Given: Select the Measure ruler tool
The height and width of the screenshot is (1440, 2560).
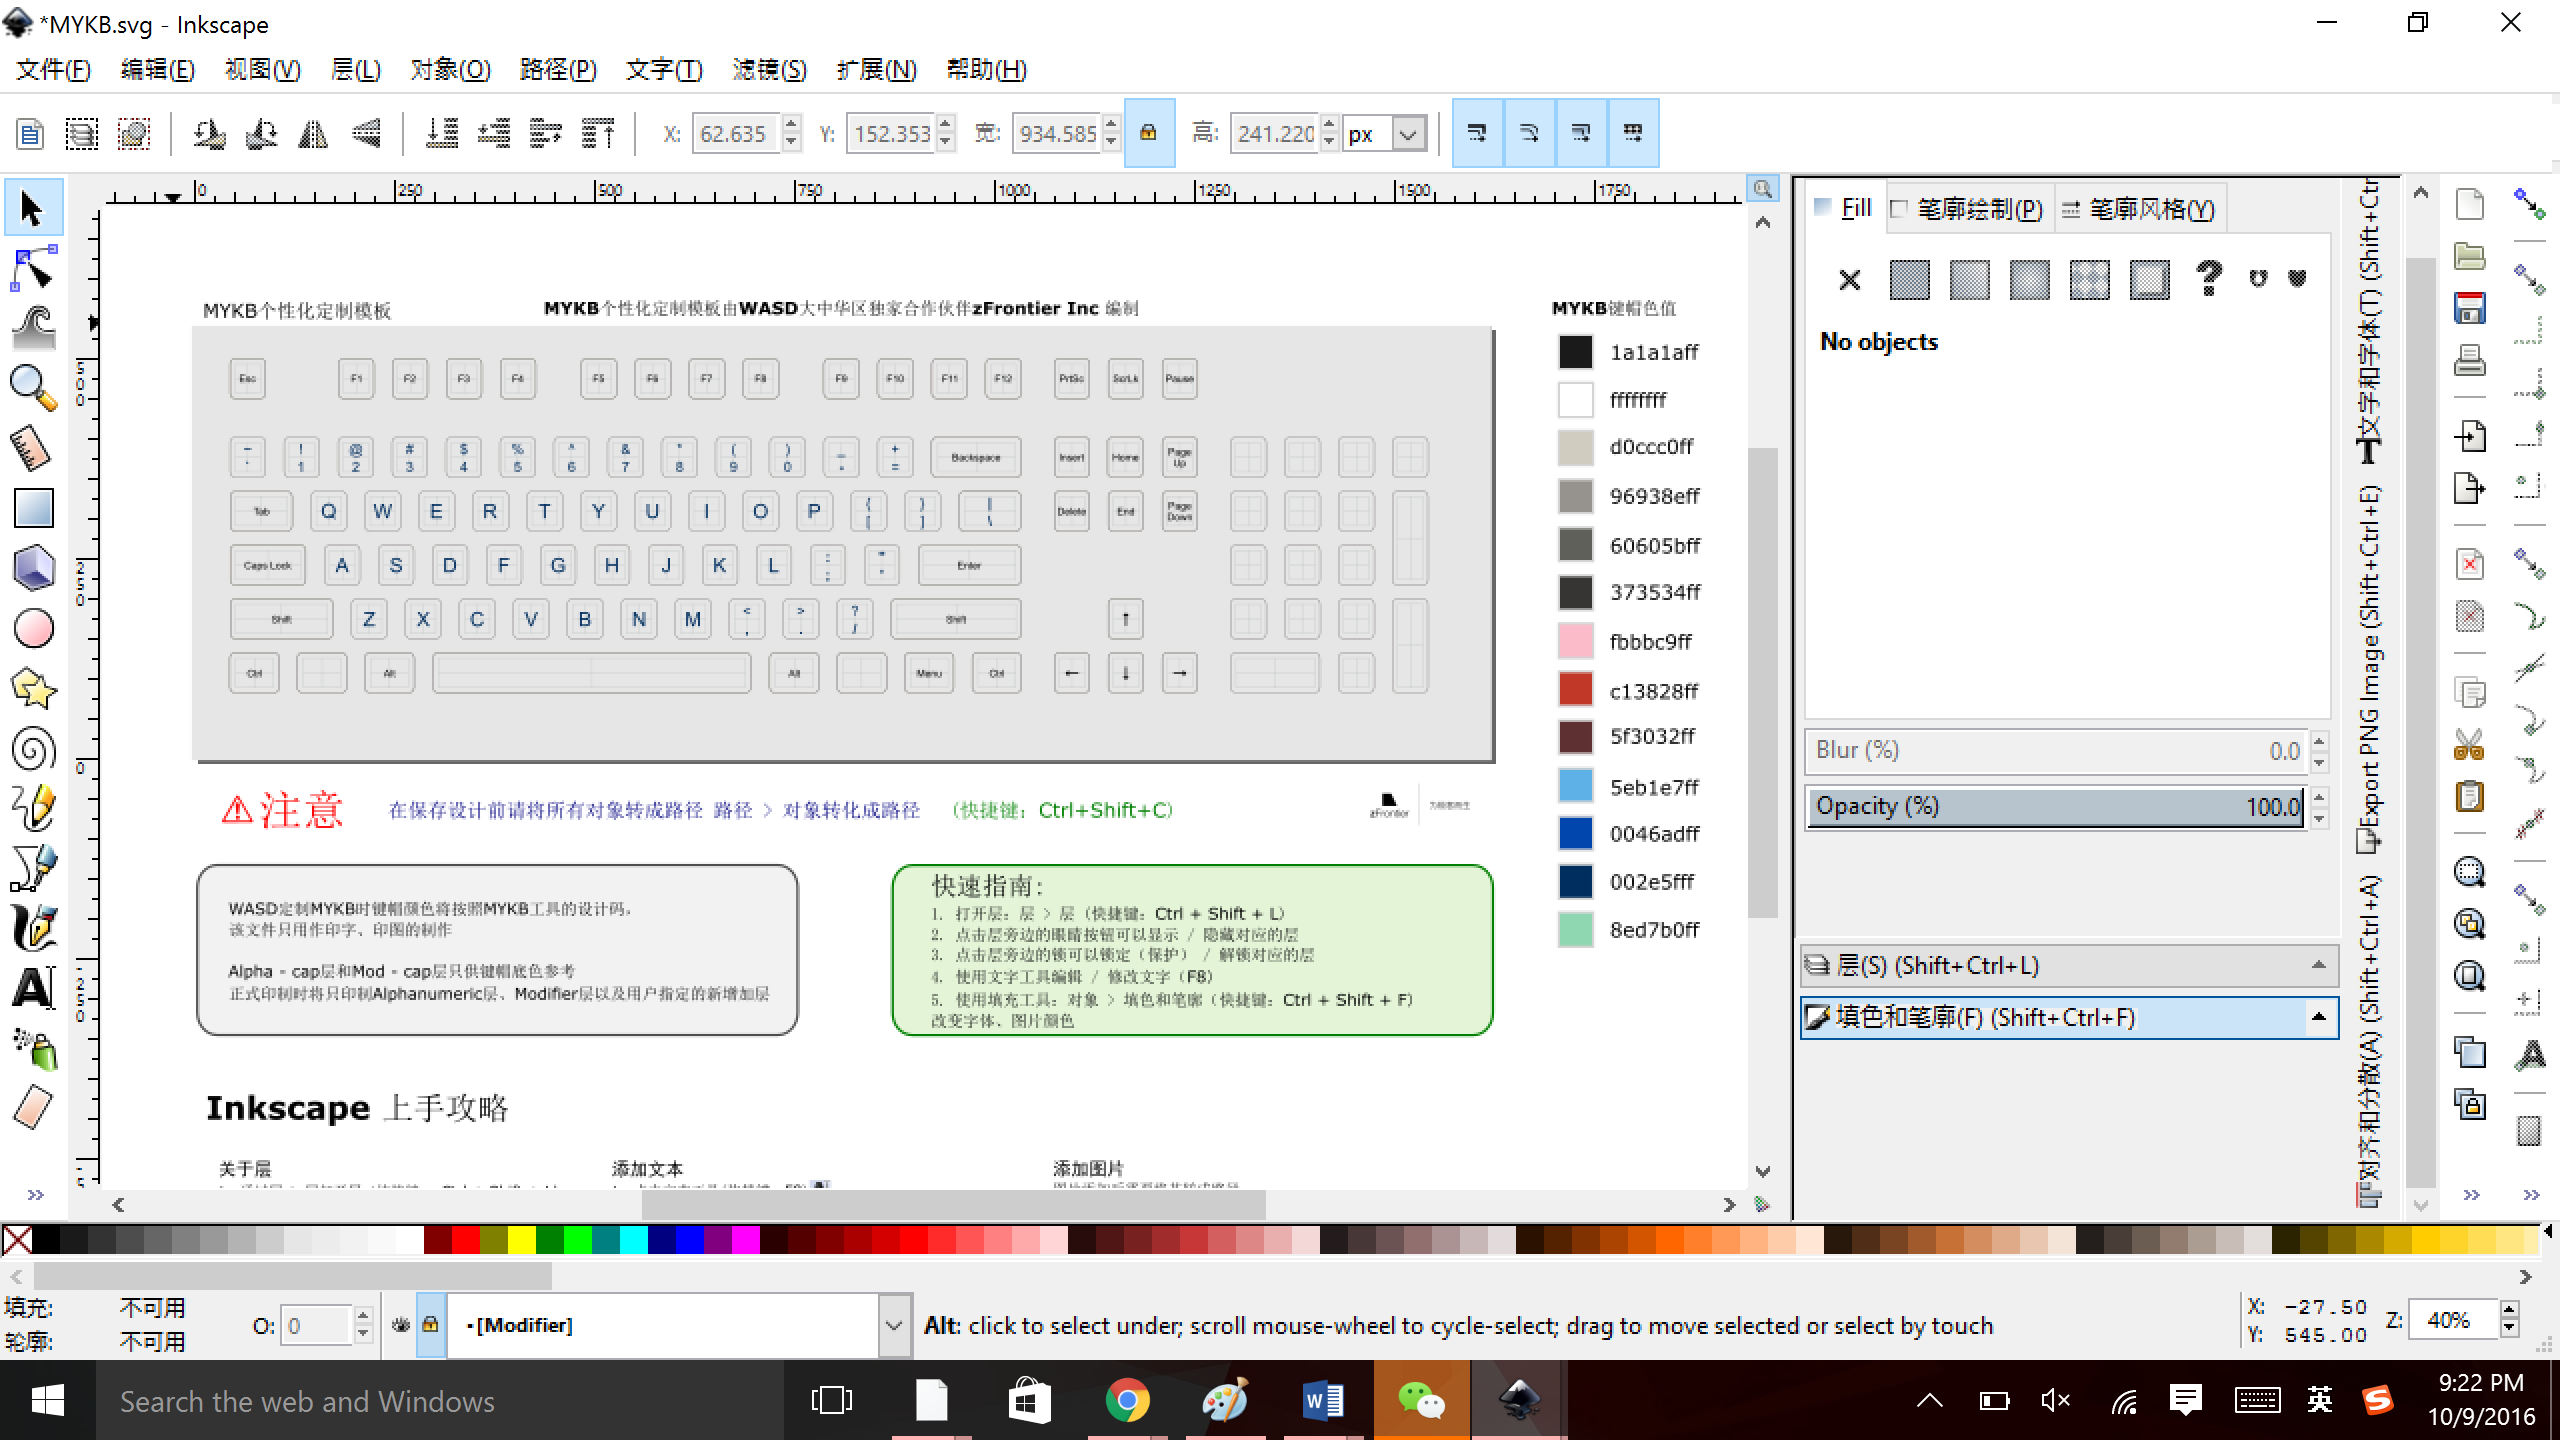Looking at the screenshot, I should (33, 448).
